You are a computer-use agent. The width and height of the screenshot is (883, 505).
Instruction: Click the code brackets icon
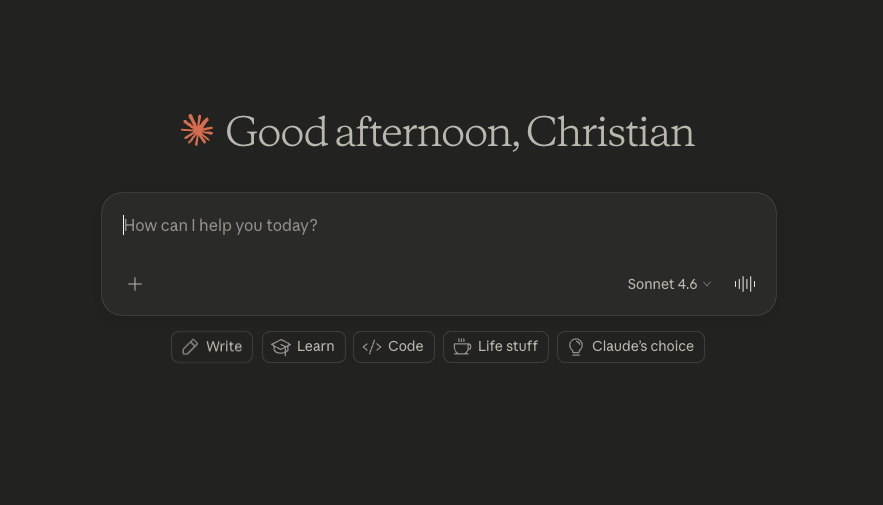pos(372,347)
